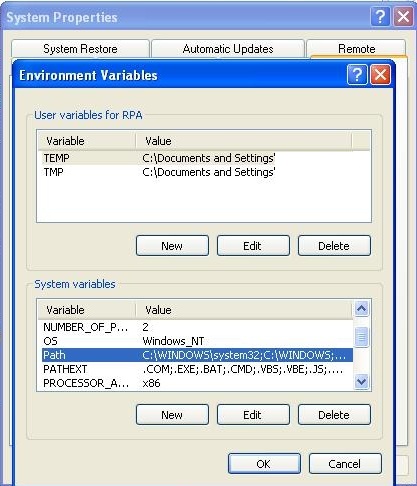Click the system variables scroll up arrow
Screen dimensions: 417x486
pos(362,309)
